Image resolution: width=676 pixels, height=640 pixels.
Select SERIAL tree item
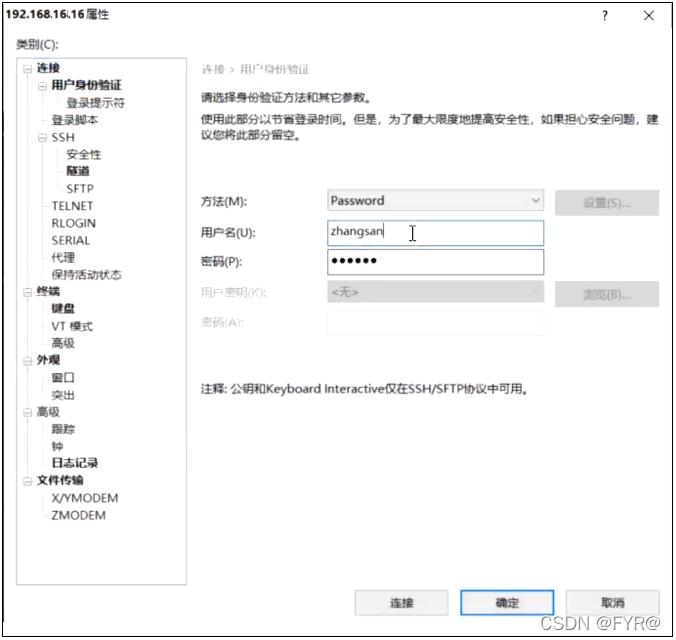point(71,241)
